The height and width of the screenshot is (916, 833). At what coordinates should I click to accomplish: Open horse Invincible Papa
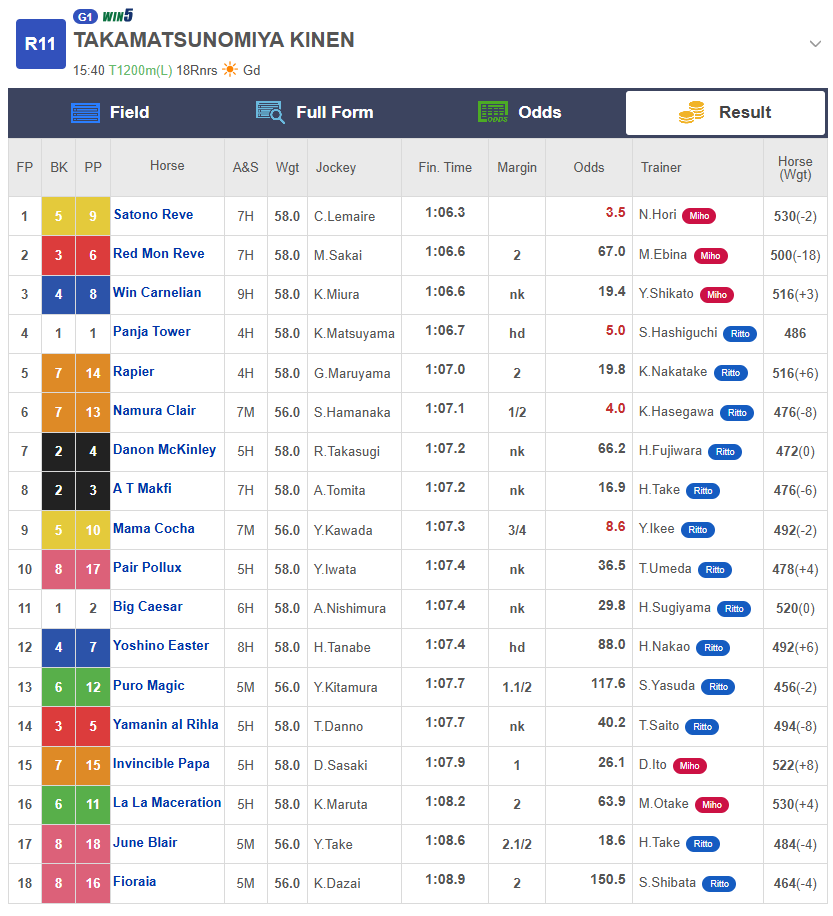pos(161,764)
